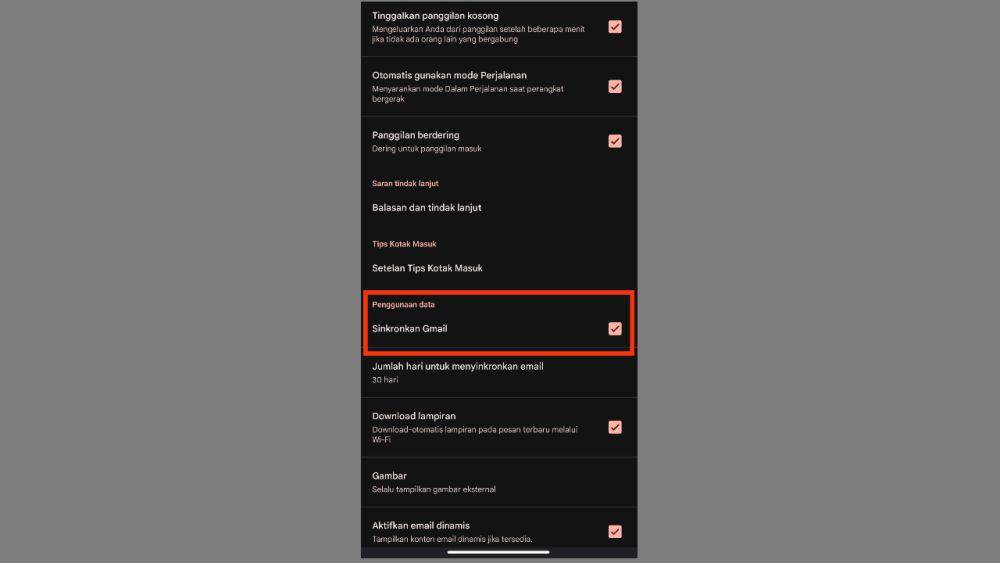
Task: Tap the bottom home gesture bar
Action: (498, 552)
